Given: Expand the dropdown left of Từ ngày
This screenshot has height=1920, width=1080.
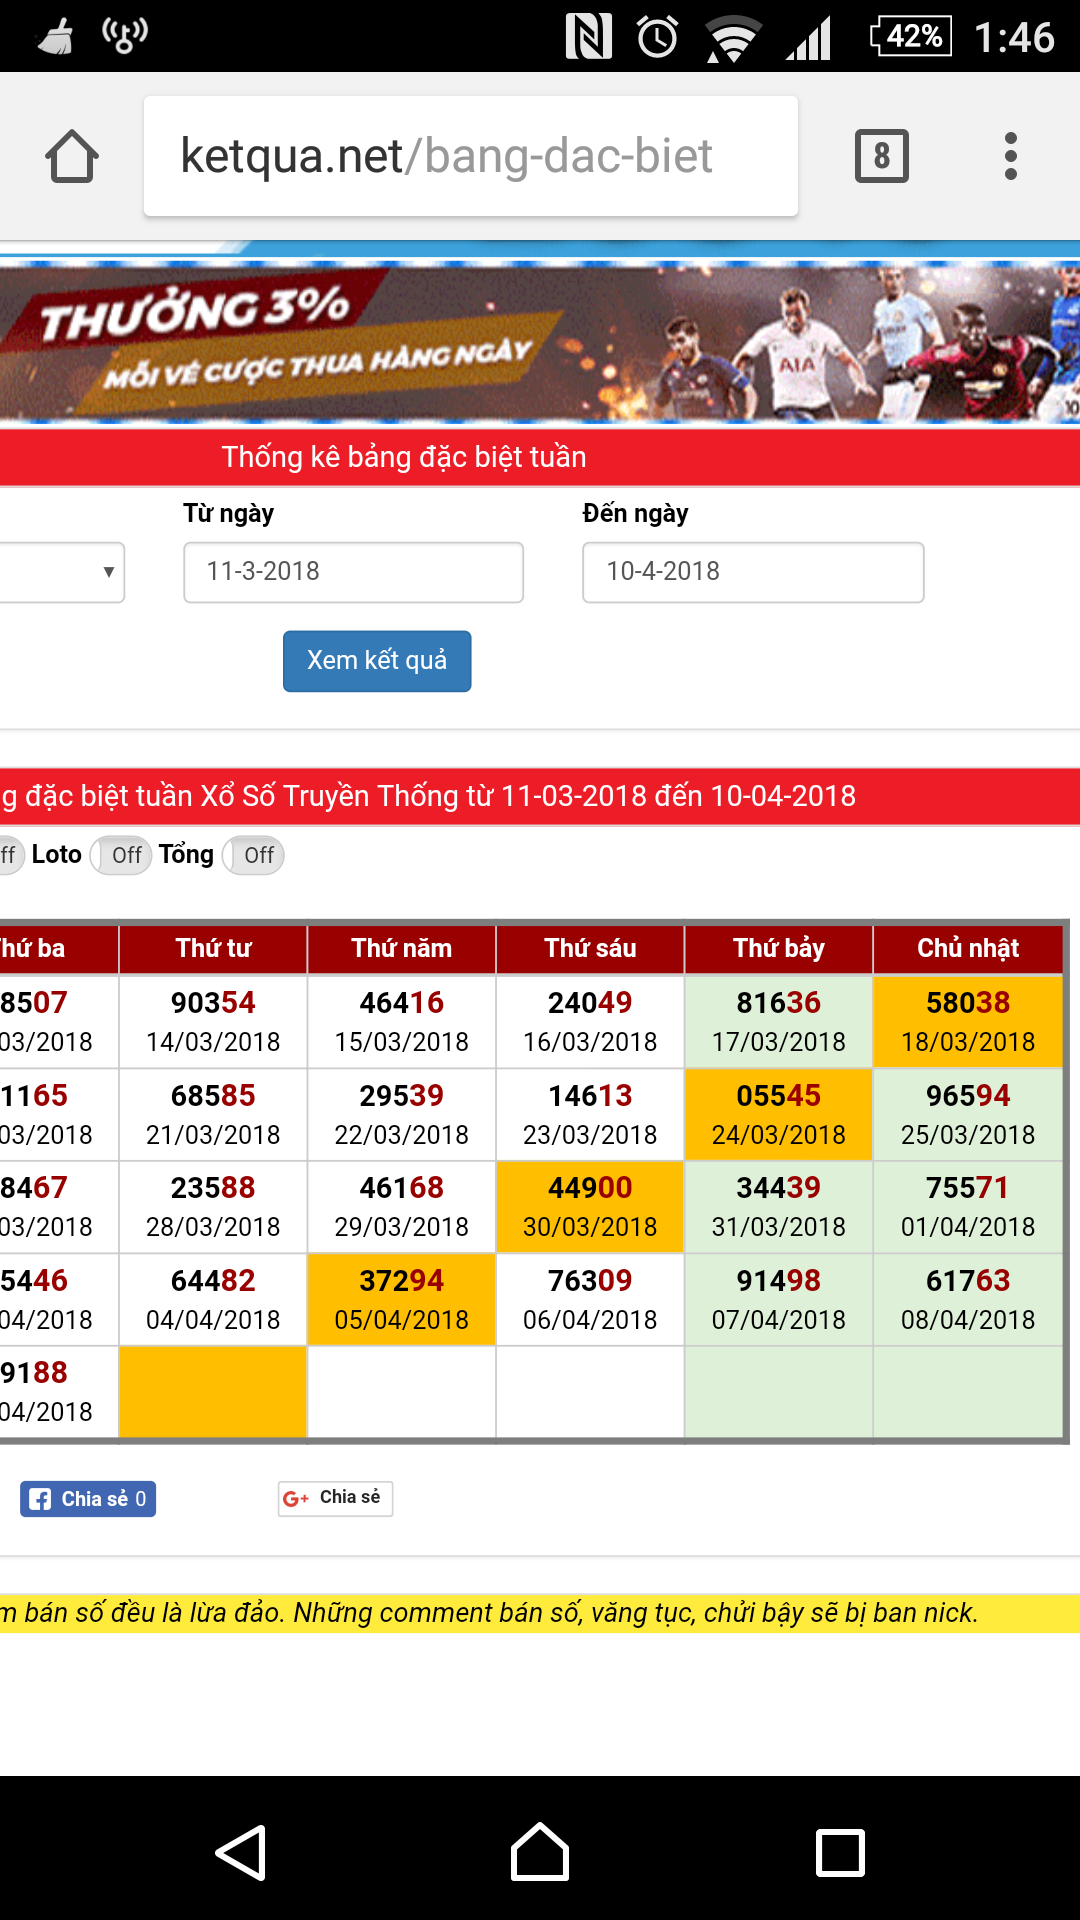Looking at the screenshot, I should (x=62, y=572).
